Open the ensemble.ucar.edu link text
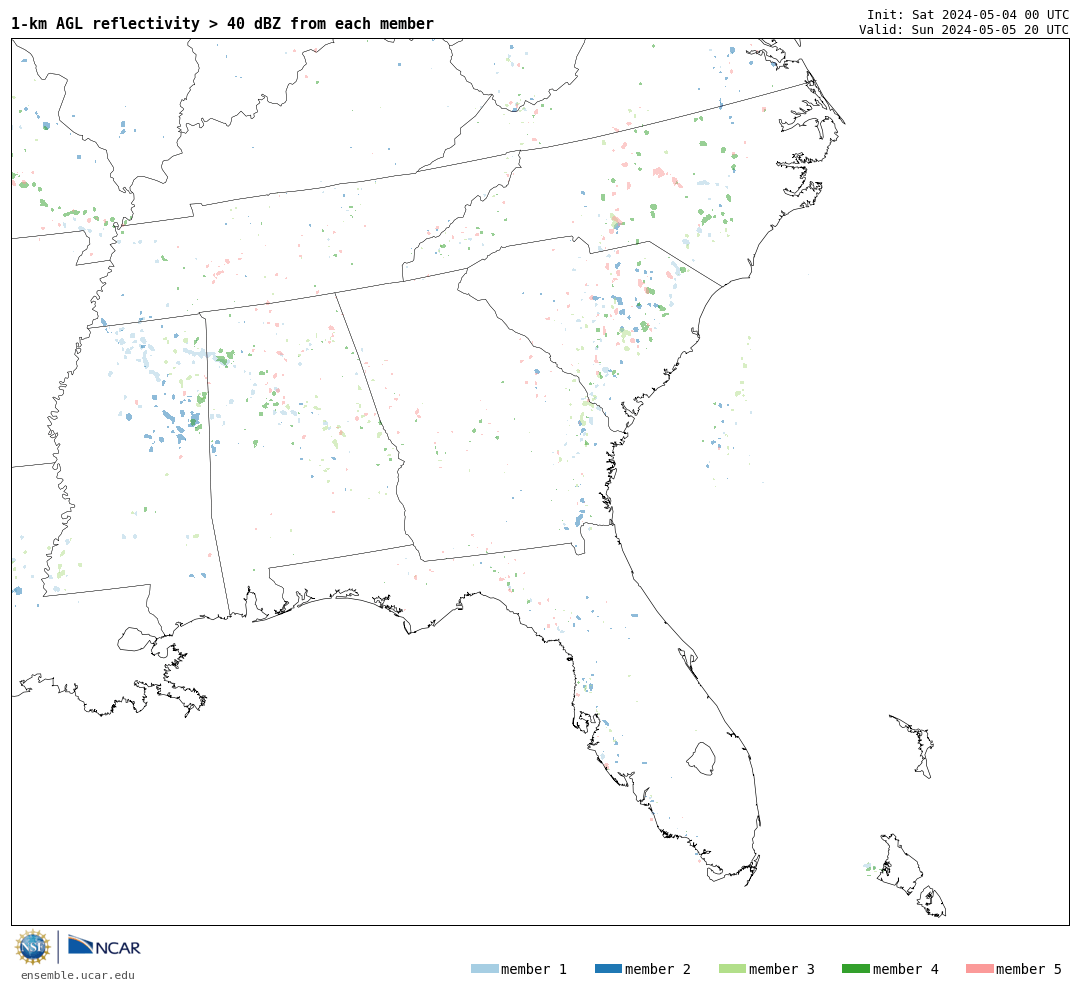 (x=78, y=975)
